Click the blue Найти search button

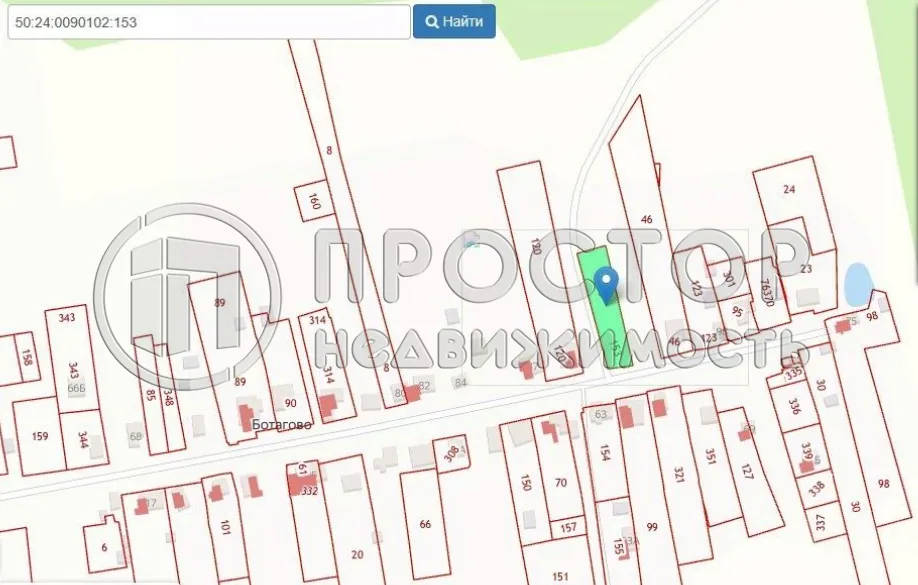click(x=454, y=22)
